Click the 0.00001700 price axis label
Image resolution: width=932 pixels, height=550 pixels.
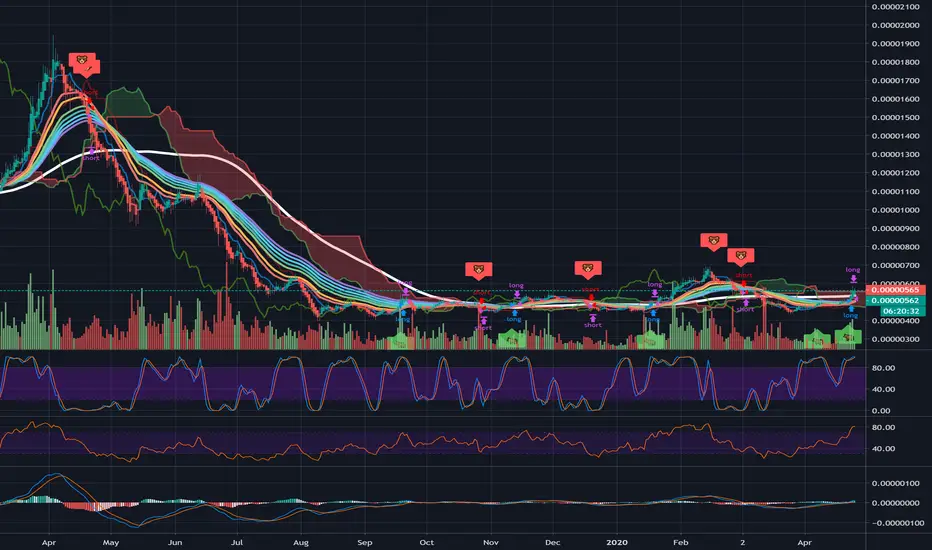tap(895, 81)
